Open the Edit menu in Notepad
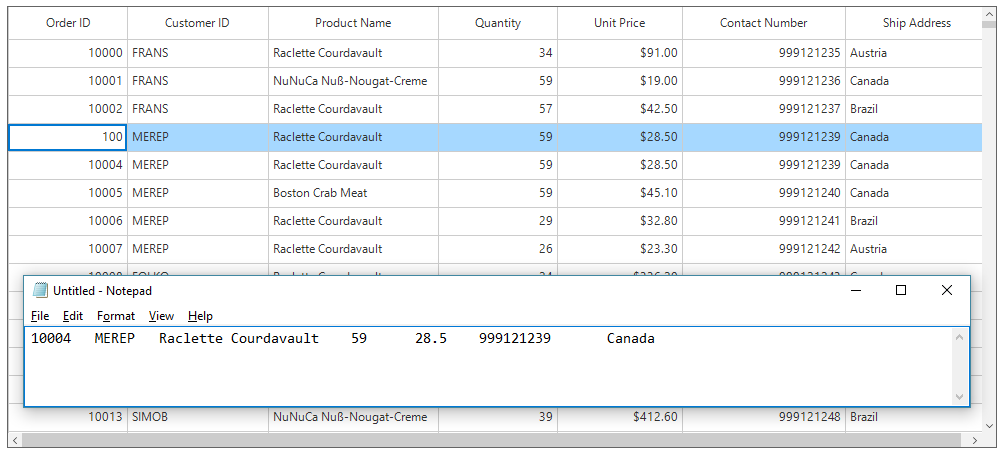 point(73,316)
